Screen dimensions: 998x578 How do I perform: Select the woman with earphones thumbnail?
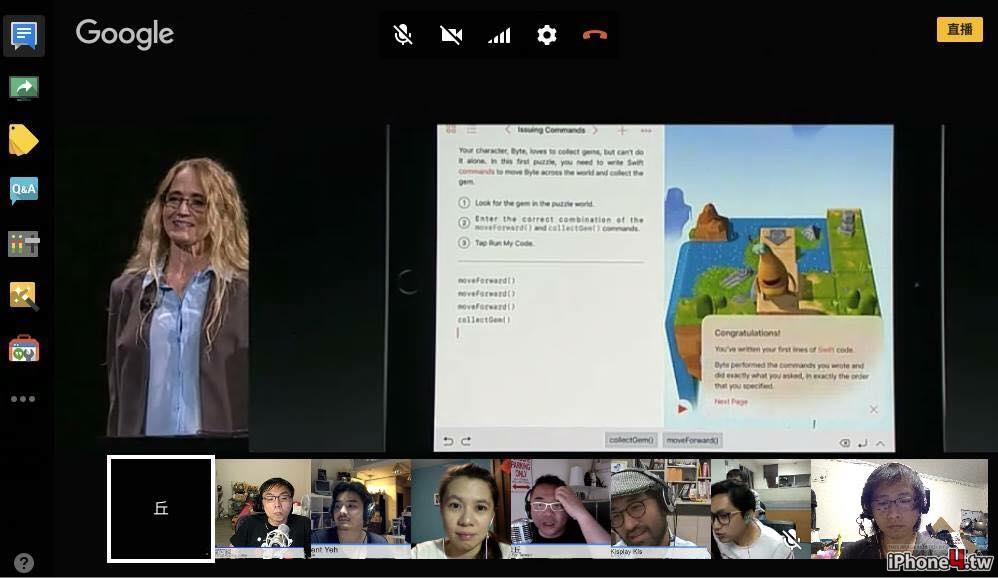[x=461, y=509]
